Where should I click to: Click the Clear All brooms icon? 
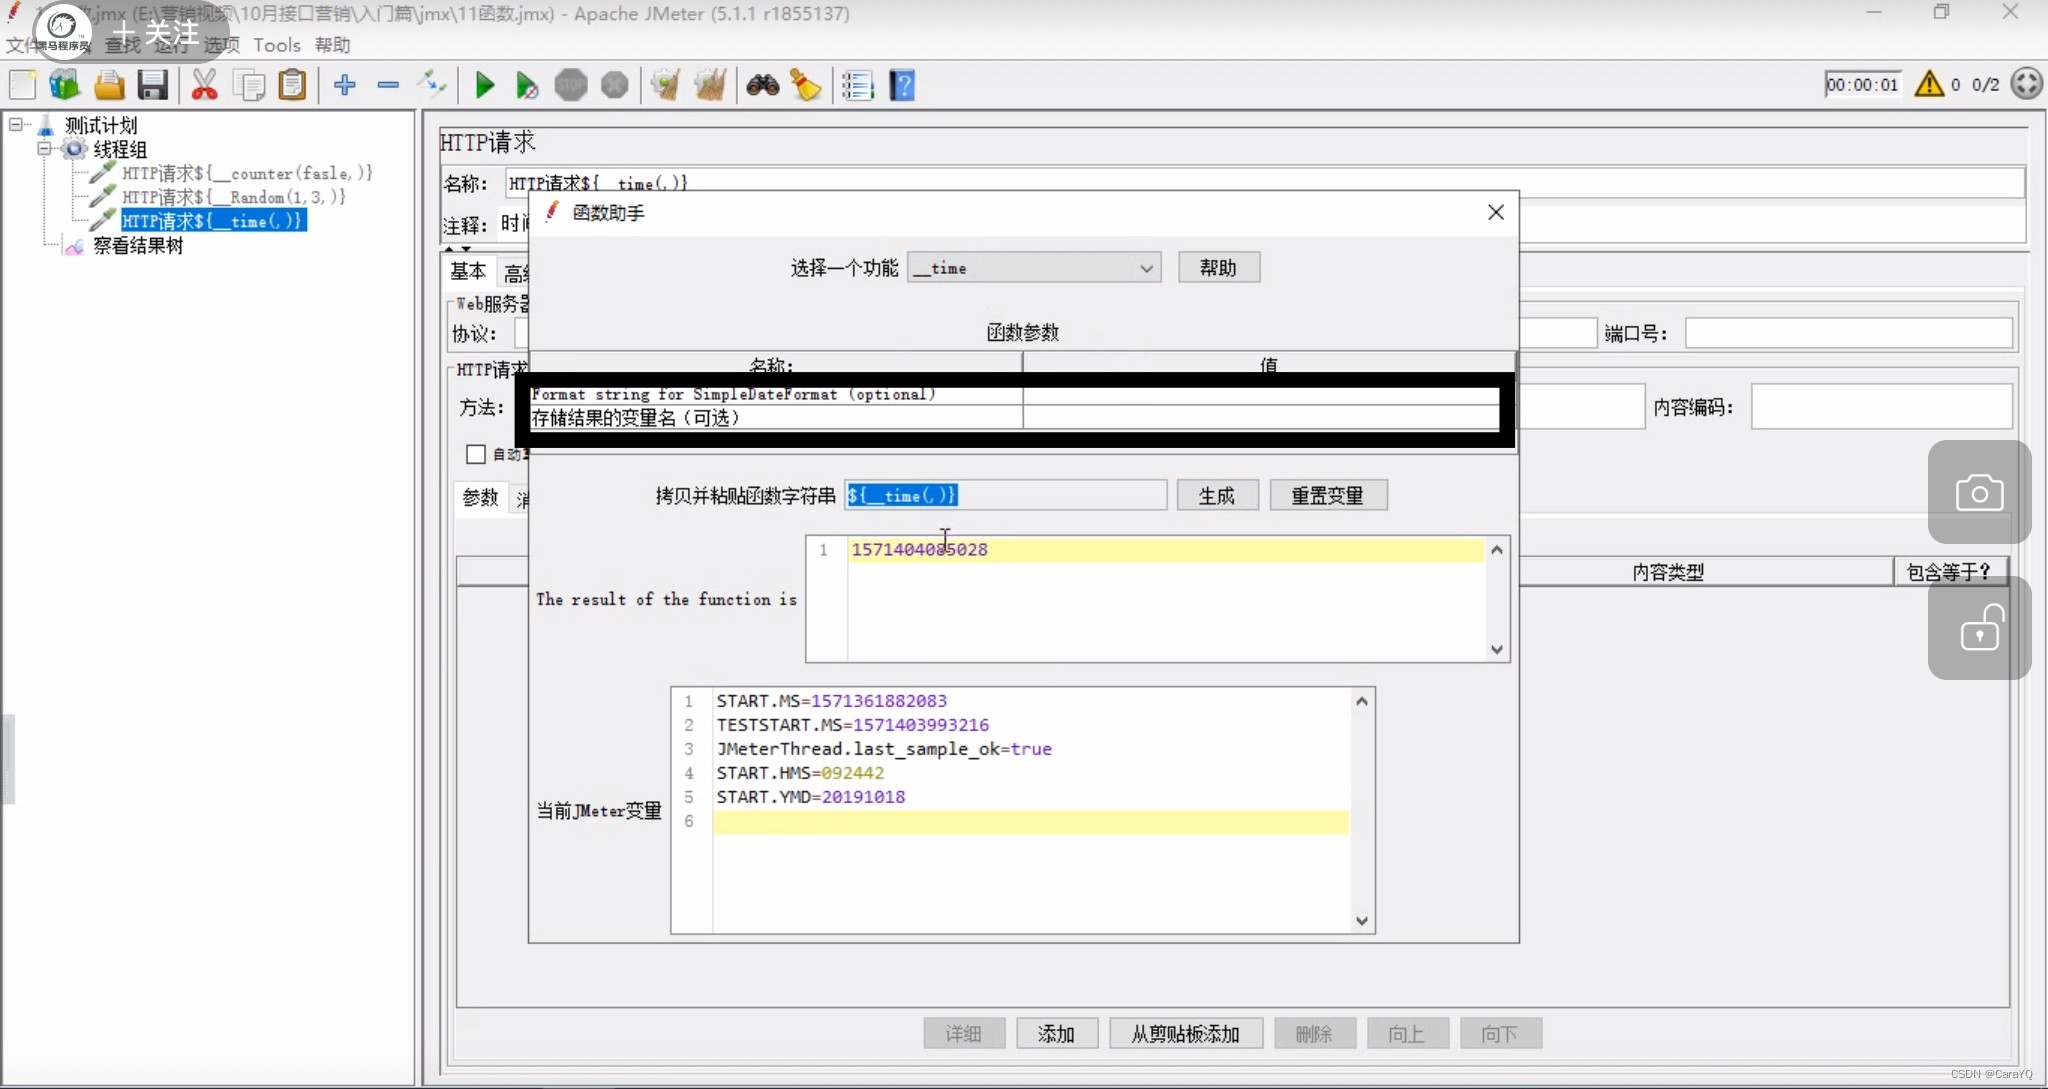[x=710, y=85]
